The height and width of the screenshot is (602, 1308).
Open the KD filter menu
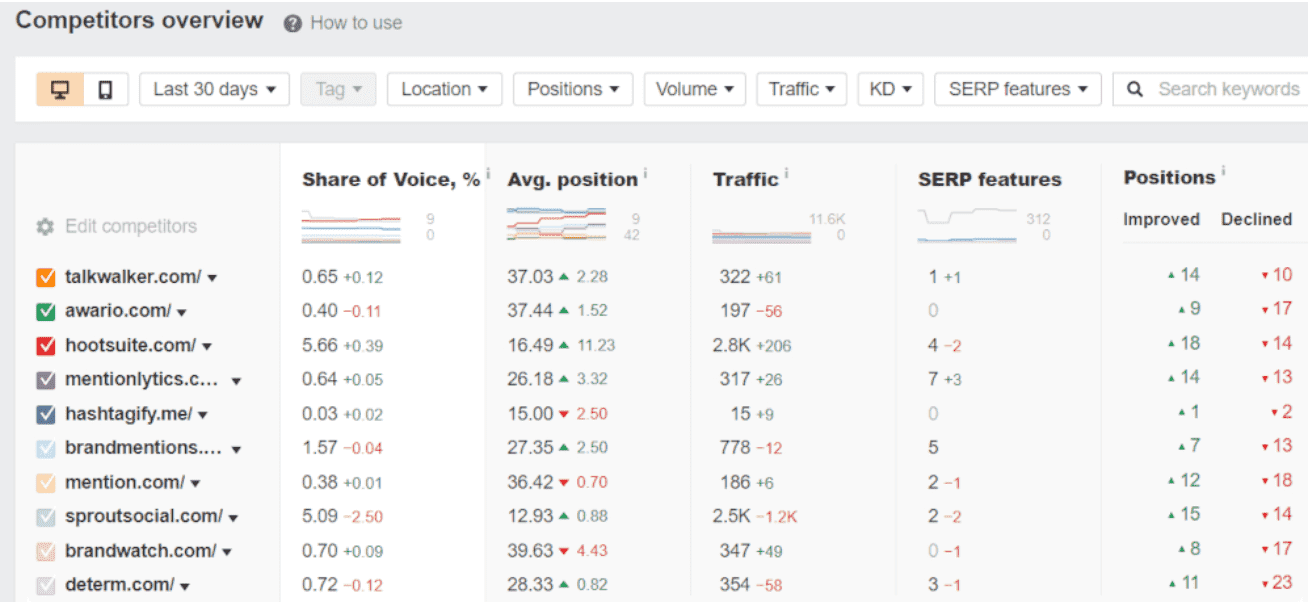pos(890,89)
